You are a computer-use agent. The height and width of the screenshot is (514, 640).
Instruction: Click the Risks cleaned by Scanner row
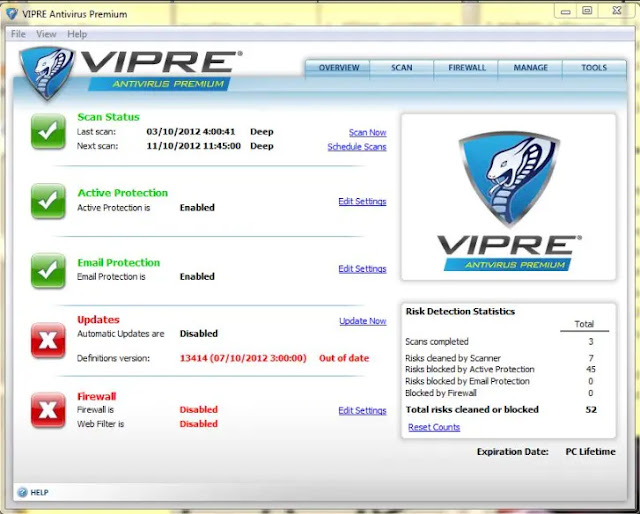[x=501, y=358]
